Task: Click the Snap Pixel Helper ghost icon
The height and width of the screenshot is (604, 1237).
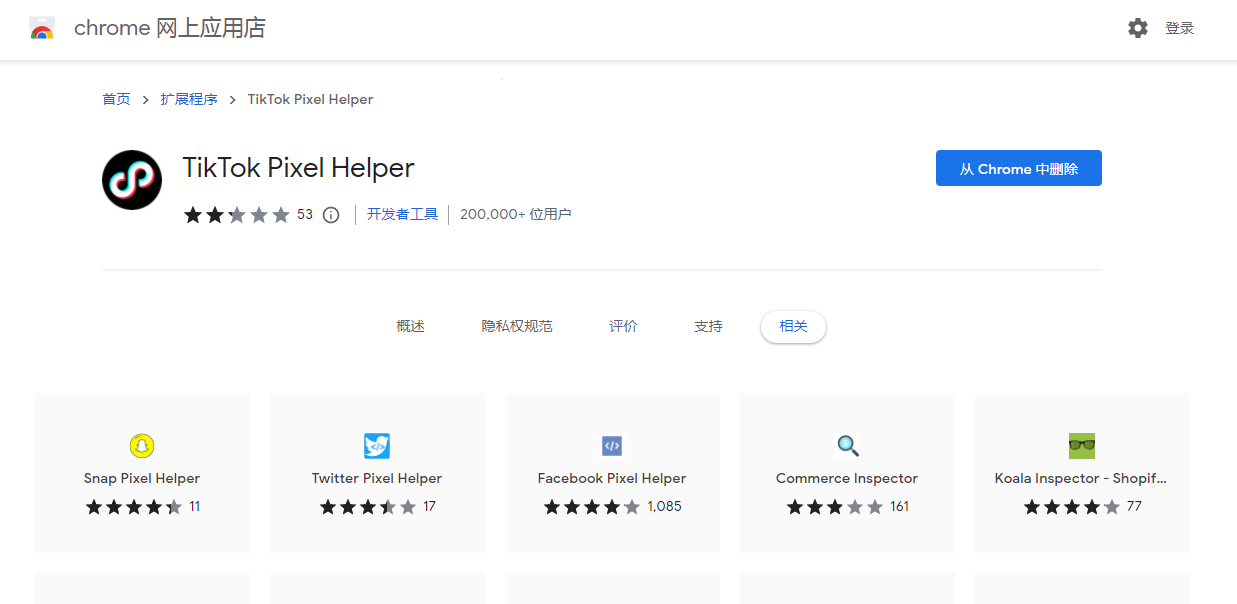Action: (142, 446)
